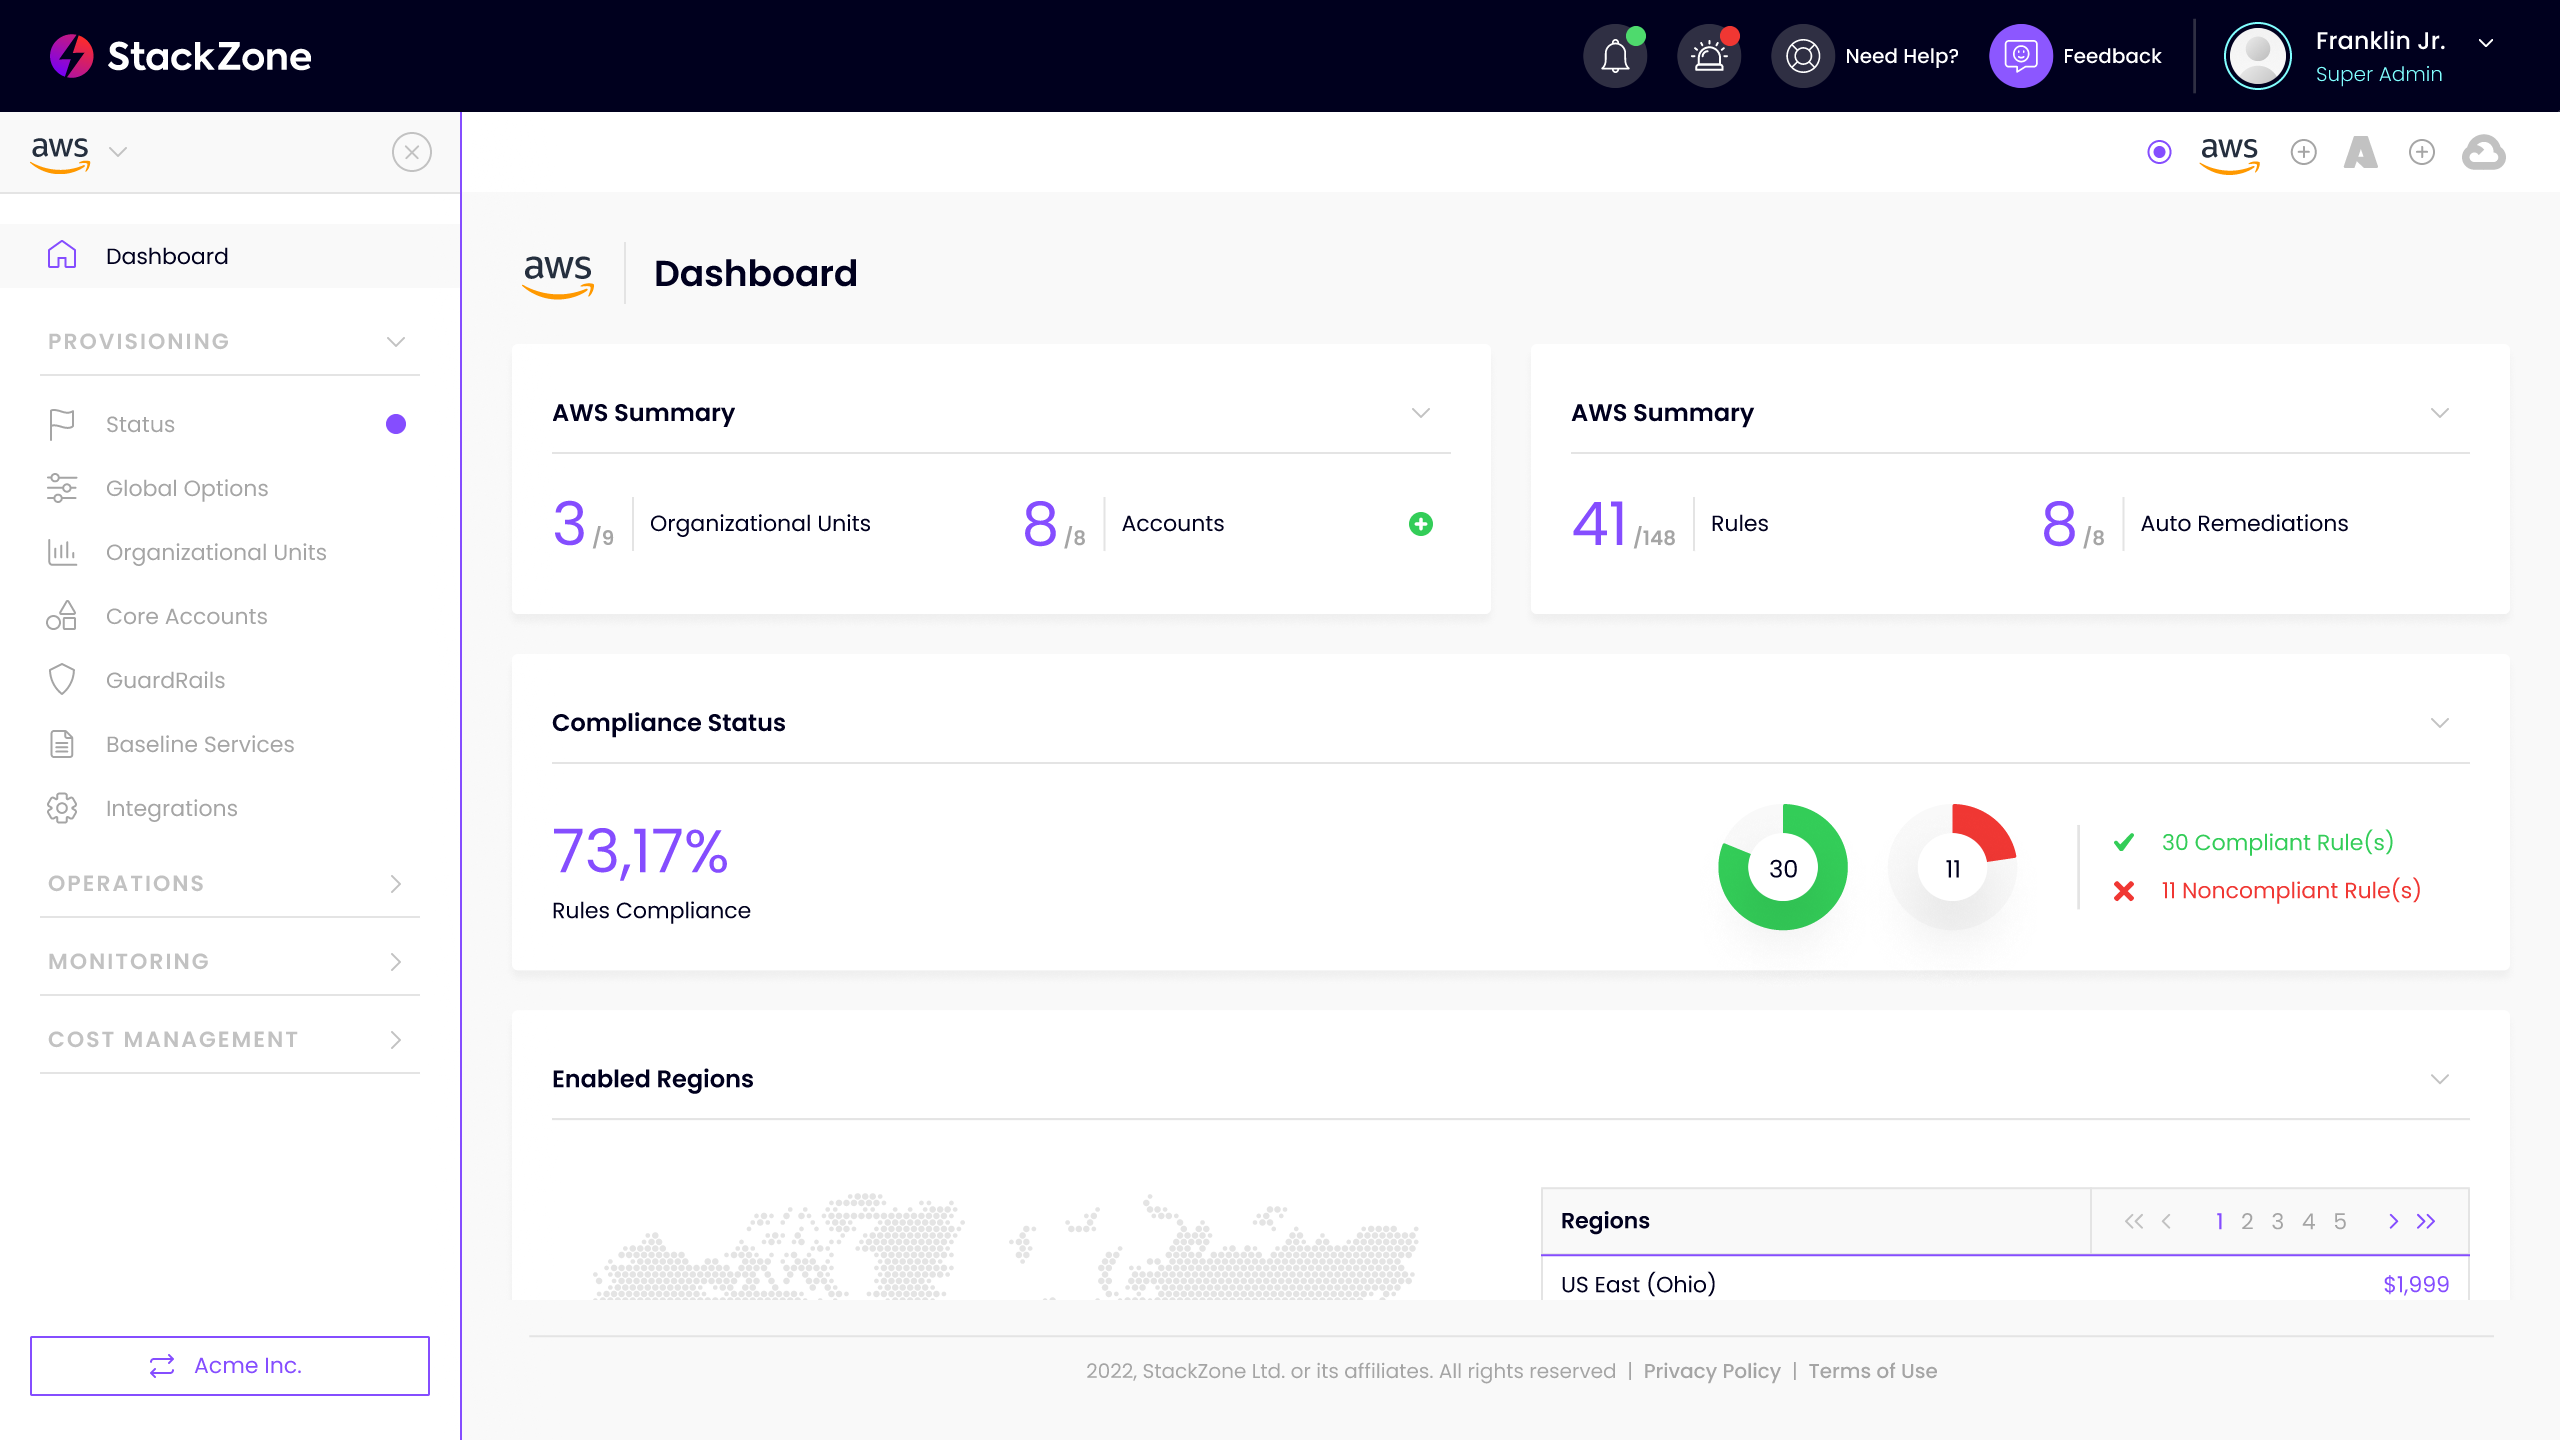Click the $1,999 region cost value
This screenshot has height=1440, width=2560.
(2416, 1284)
